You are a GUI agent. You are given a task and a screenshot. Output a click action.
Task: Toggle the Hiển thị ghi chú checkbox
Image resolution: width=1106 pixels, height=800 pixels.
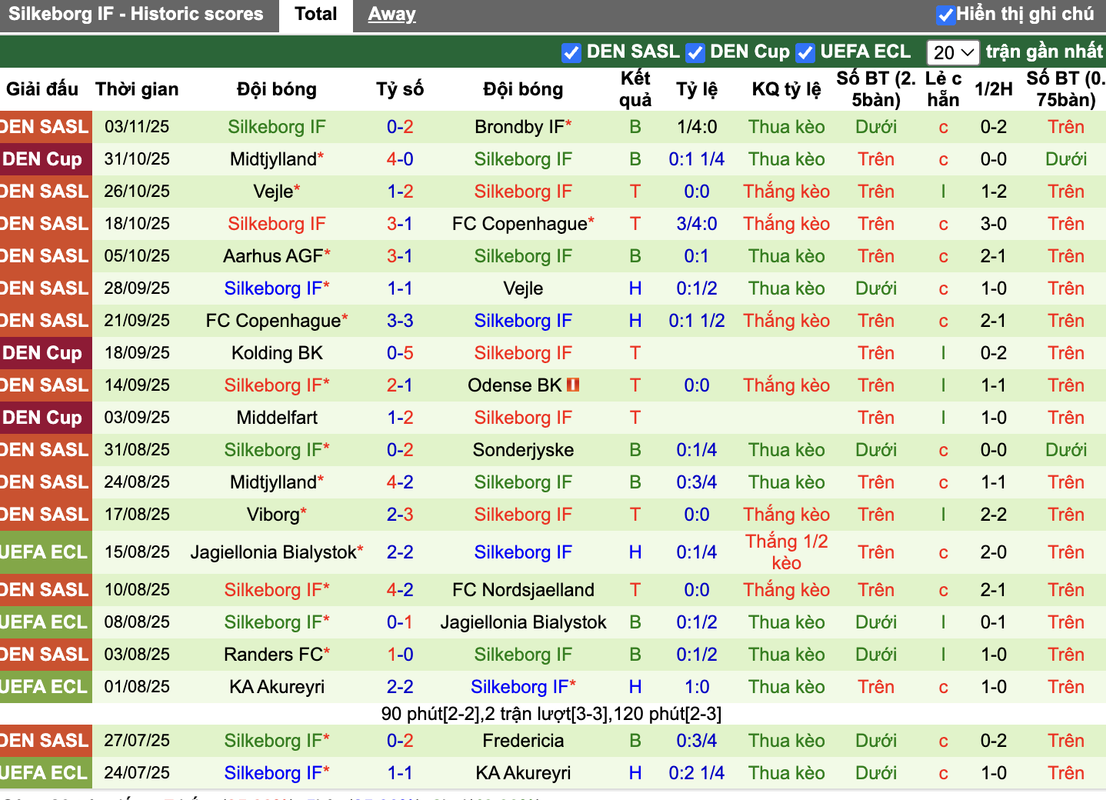(x=945, y=14)
